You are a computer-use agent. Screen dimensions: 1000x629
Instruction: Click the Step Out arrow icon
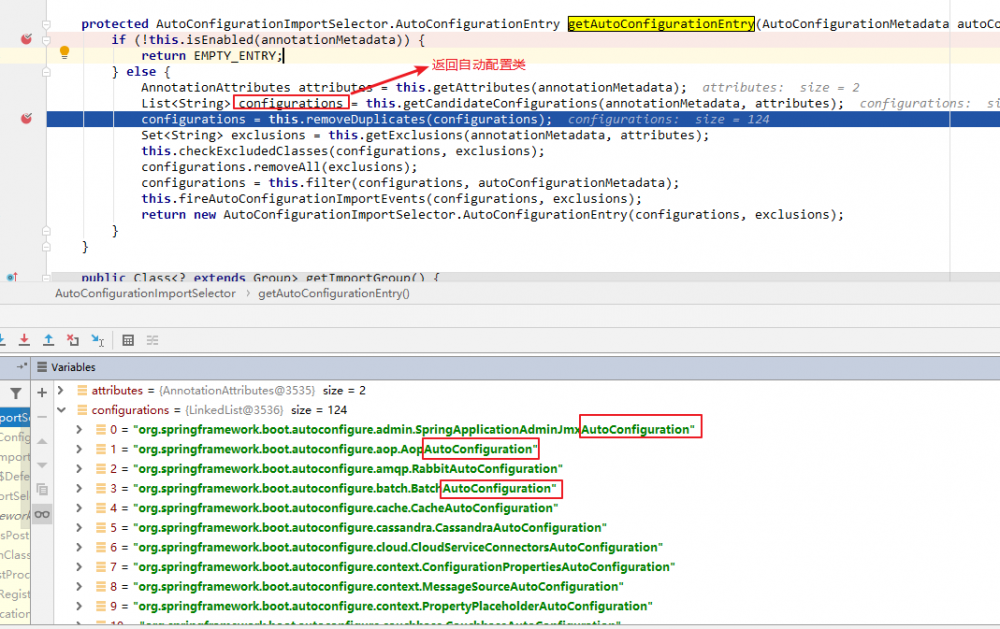[48, 340]
